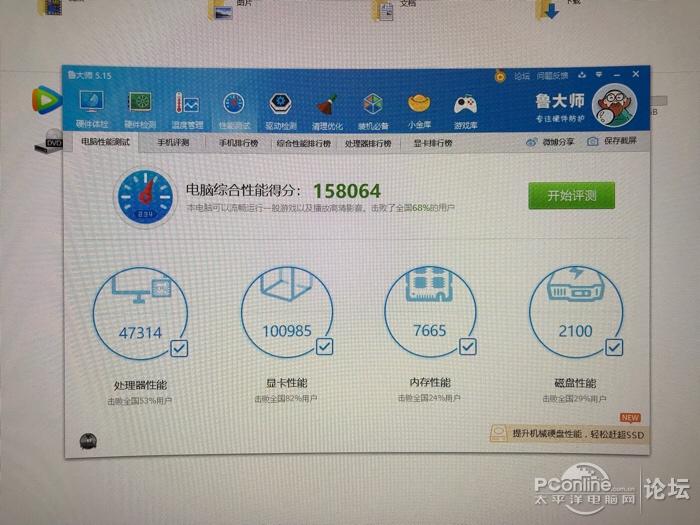This screenshot has width=700, height=525.
Task: Switch to 显卡排行榜 tab
Action: tap(433, 143)
